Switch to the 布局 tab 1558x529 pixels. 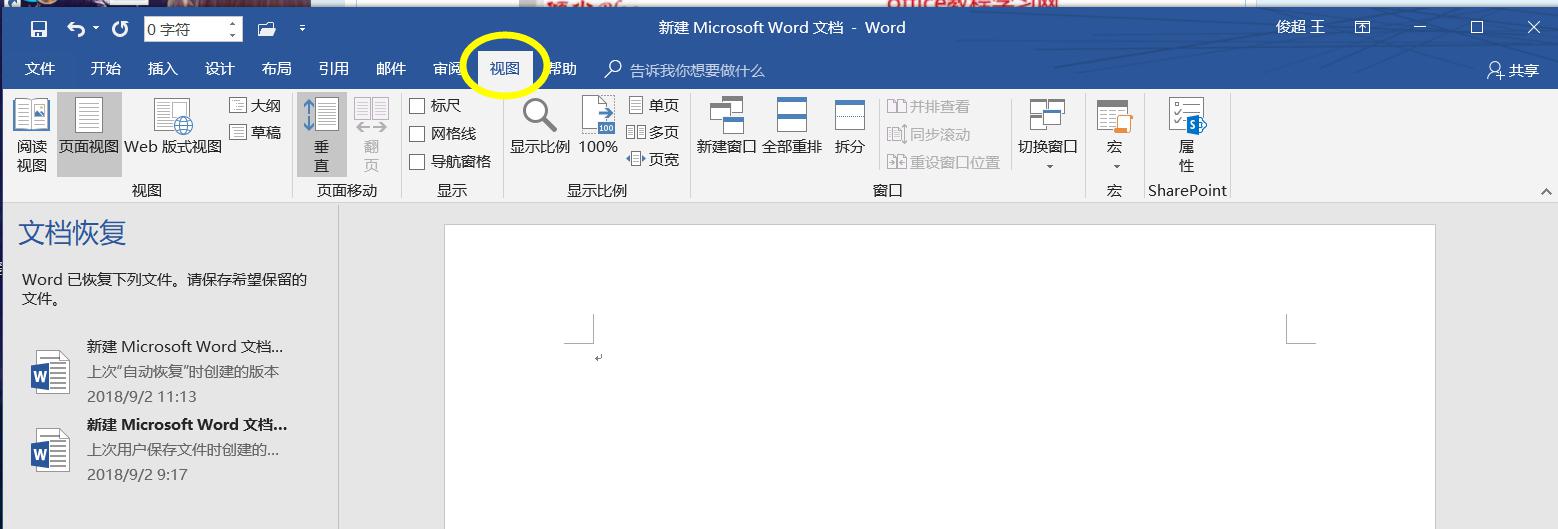coord(277,69)
